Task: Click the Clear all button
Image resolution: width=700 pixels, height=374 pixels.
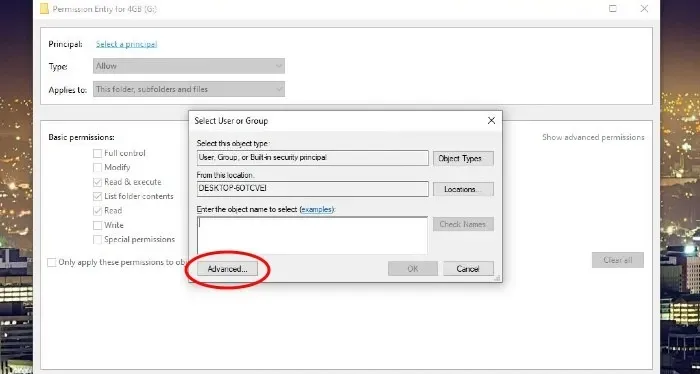Action: point(617,260)
